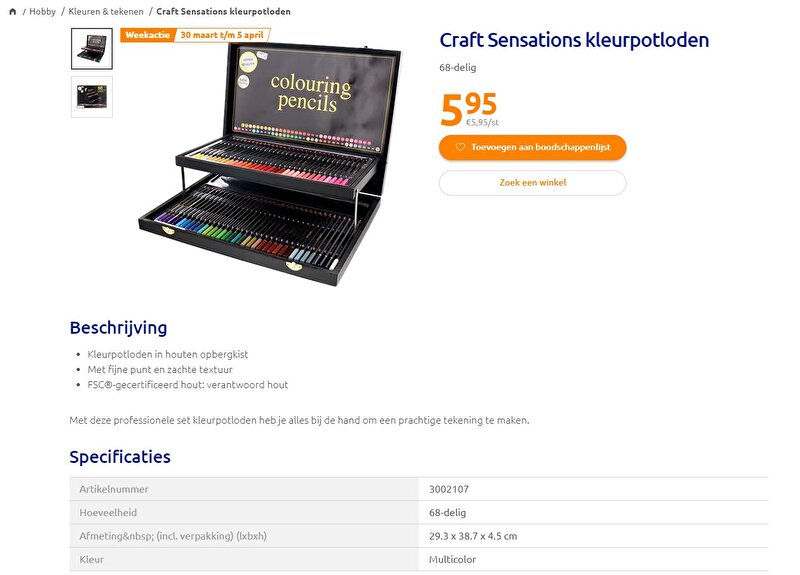Click the heart icon on shopping list button
800x575 pixels.
click(x=460, y=147)
